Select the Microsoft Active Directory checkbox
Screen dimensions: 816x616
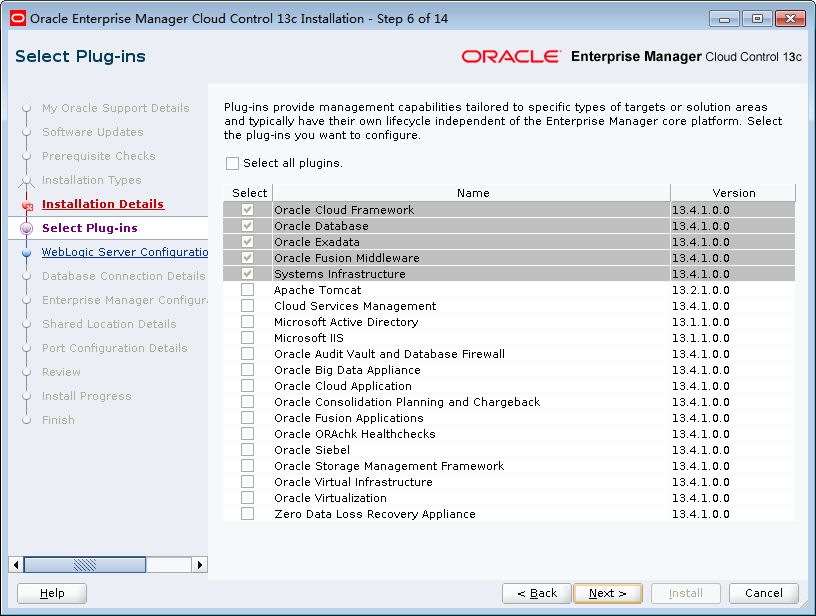(248, 322)
